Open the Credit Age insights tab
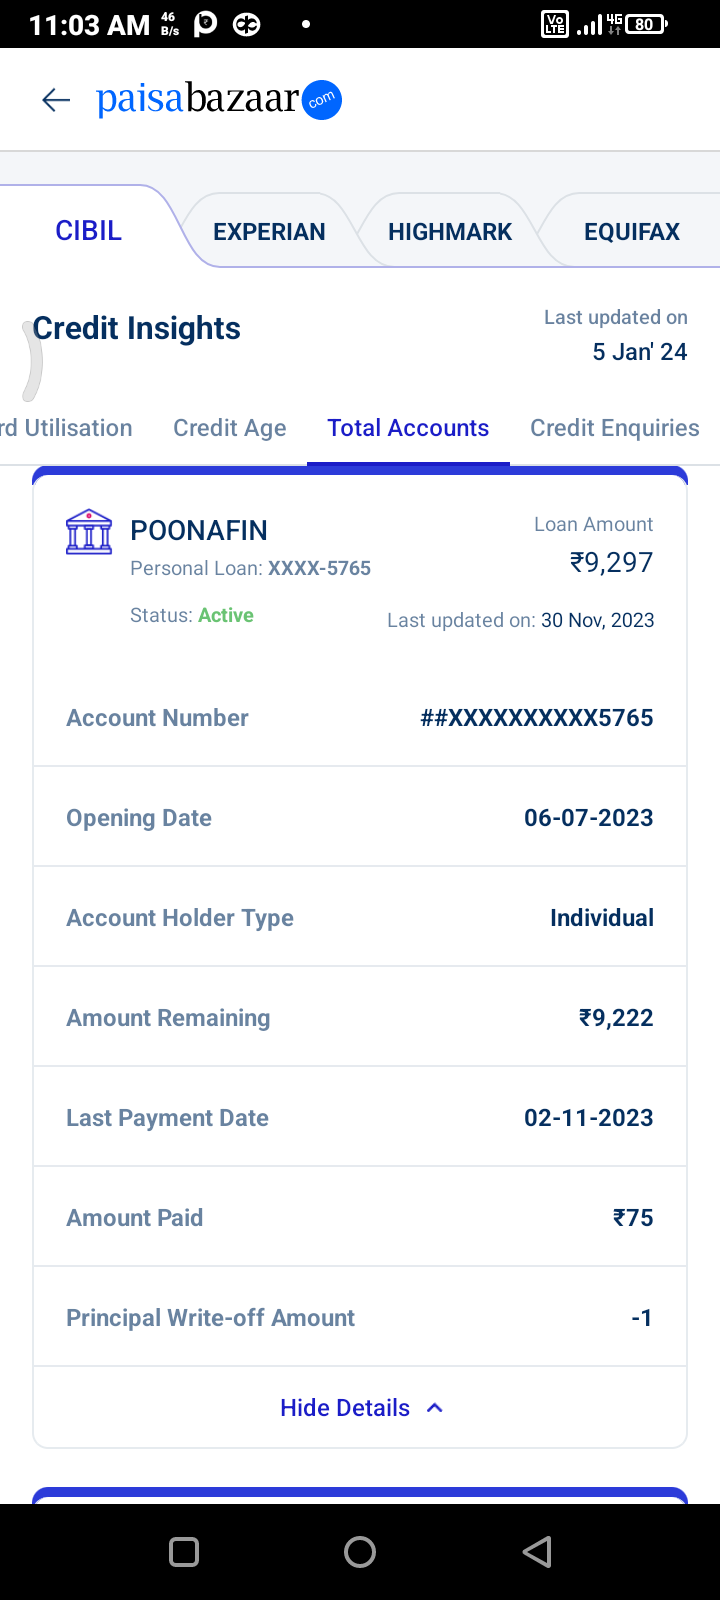Image resolution: width=720 pixels, height=1600 pixels. [230, 428]
